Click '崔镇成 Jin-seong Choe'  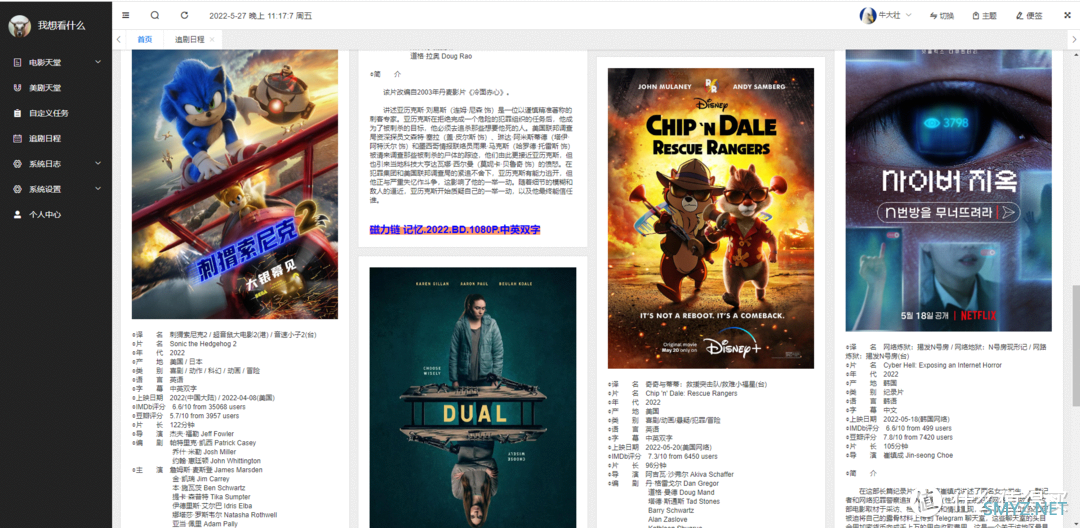pyautogui.click(x=919, y=455)
